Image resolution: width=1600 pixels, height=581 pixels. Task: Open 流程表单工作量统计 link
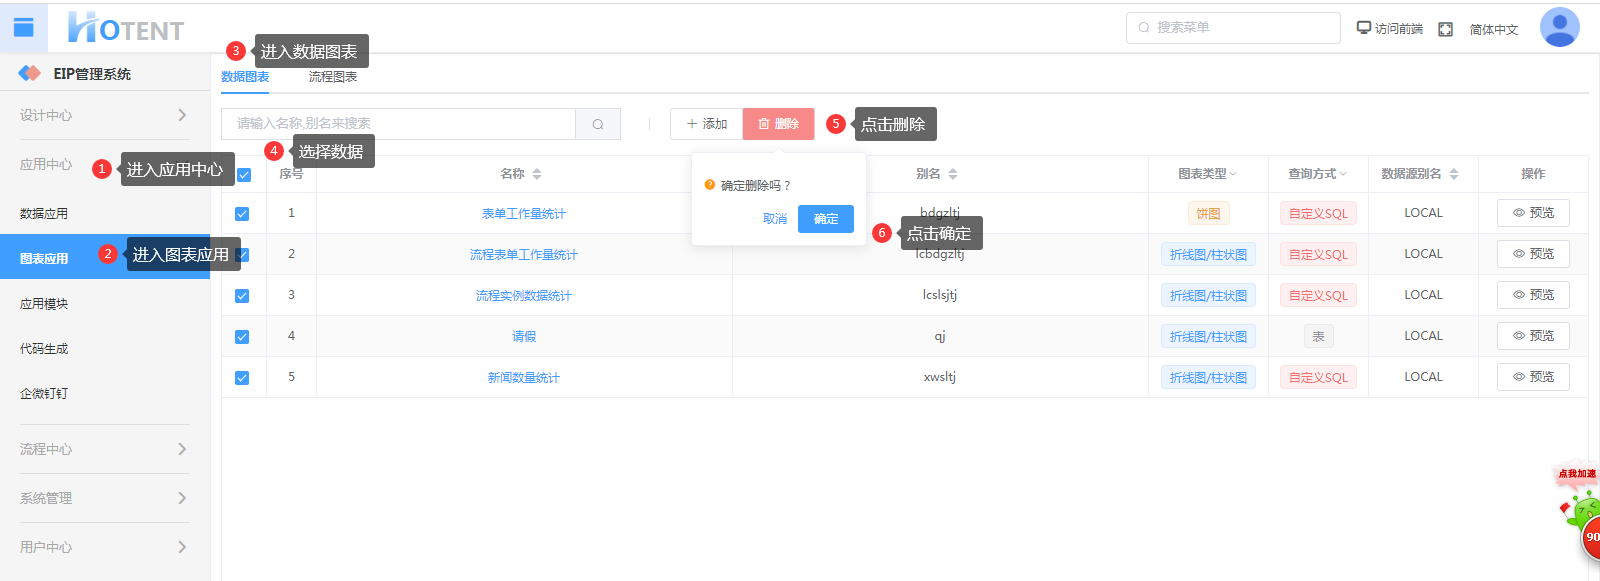click(x=524, y=255)
